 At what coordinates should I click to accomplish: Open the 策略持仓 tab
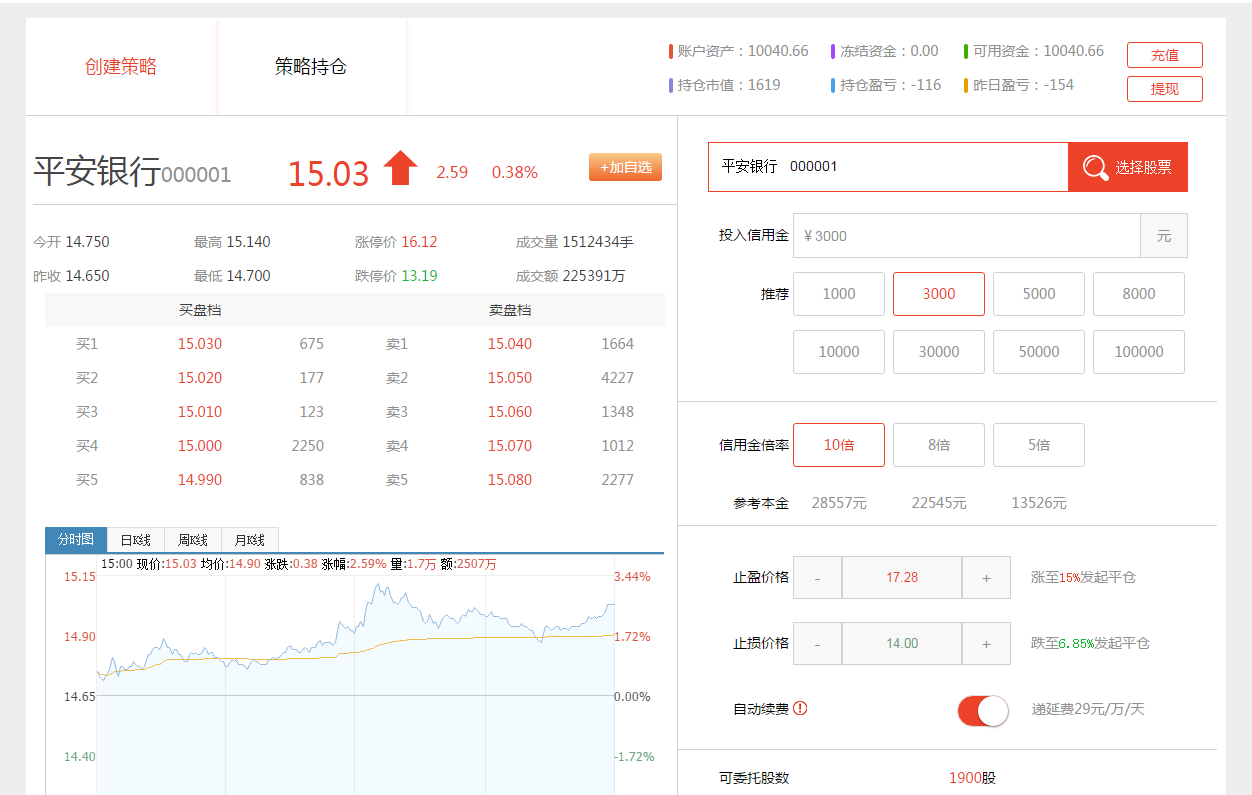click(311, 67)
